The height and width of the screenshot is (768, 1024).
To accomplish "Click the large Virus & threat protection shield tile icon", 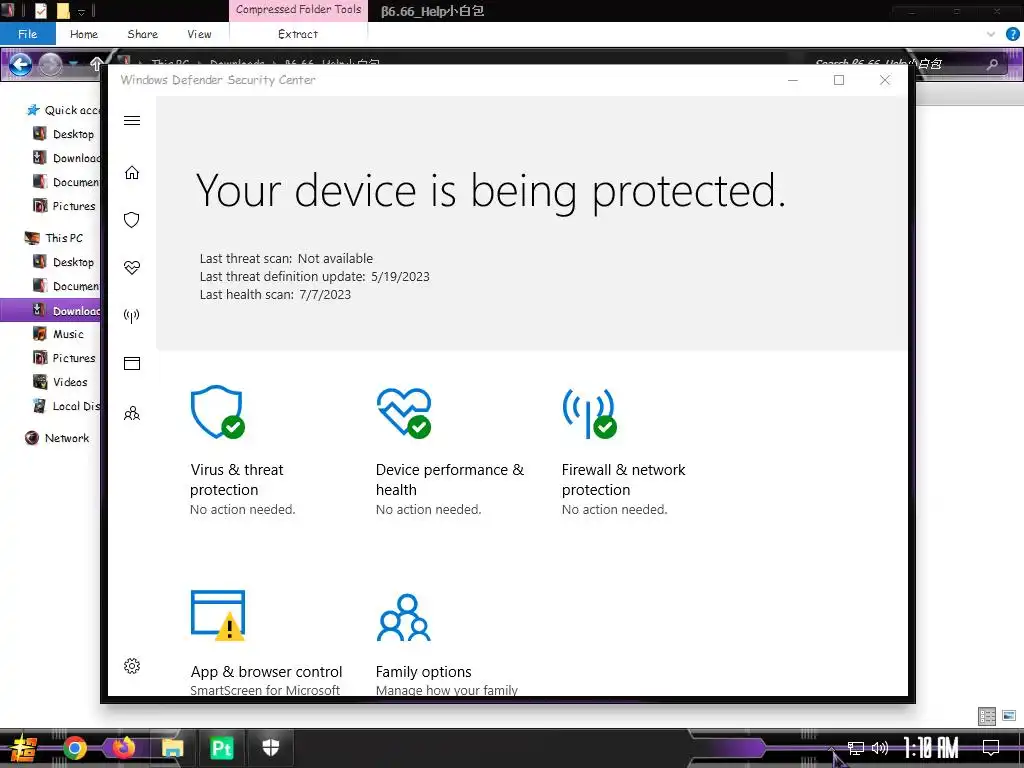I will [217, 412].
